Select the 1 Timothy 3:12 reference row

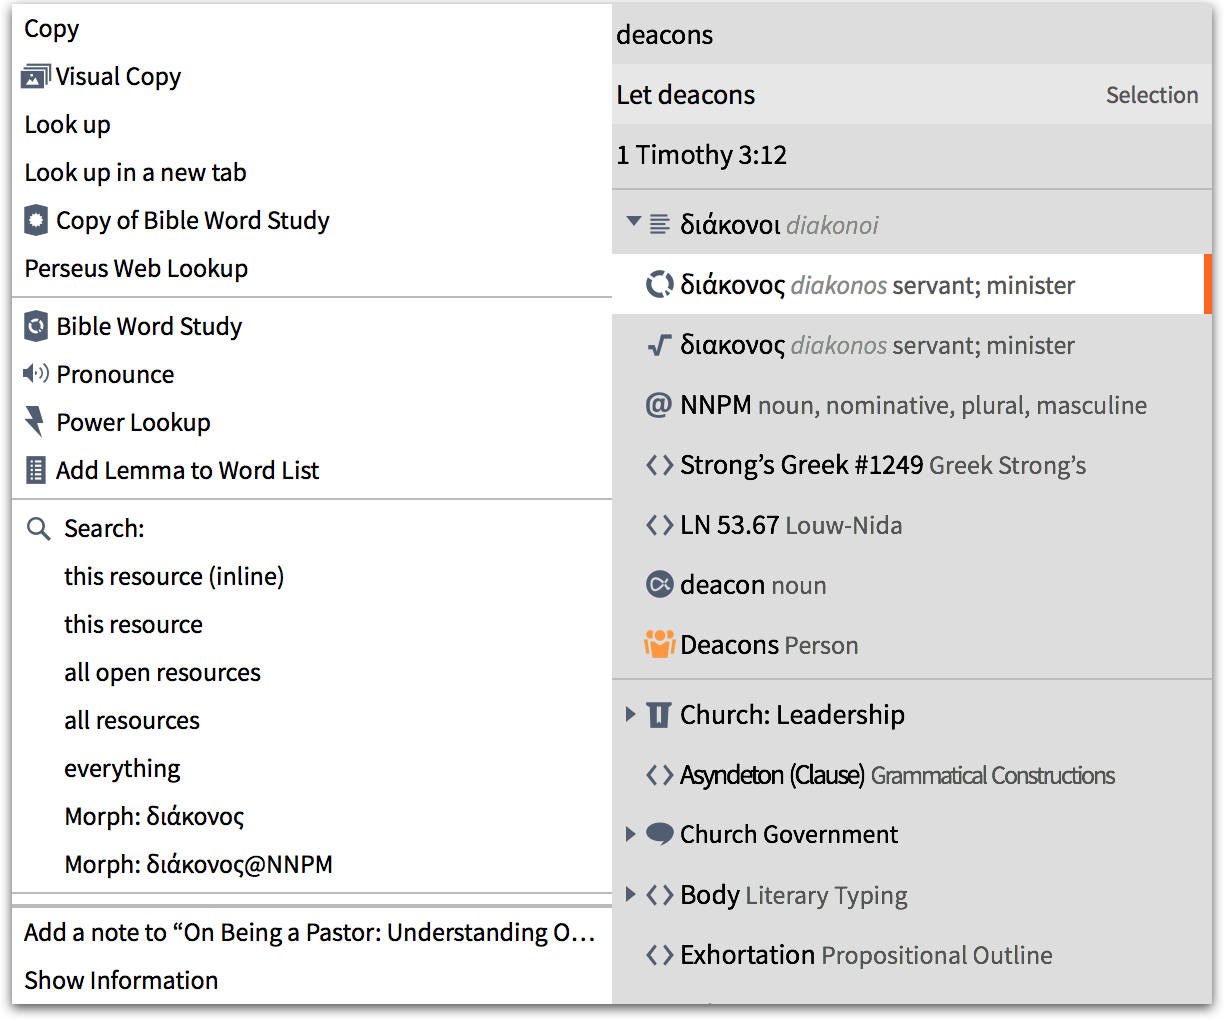click(x=702, y=155)
